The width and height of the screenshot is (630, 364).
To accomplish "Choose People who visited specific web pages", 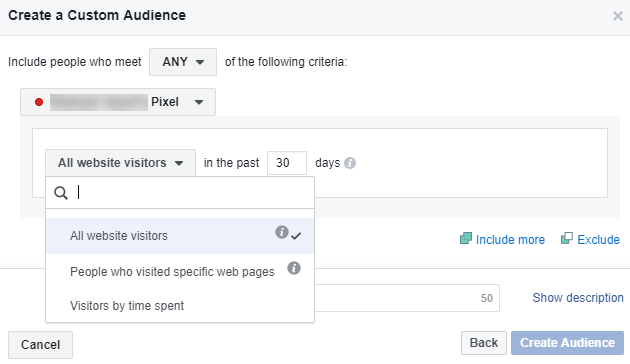I will pyautogui.click(x=180, y=272).
